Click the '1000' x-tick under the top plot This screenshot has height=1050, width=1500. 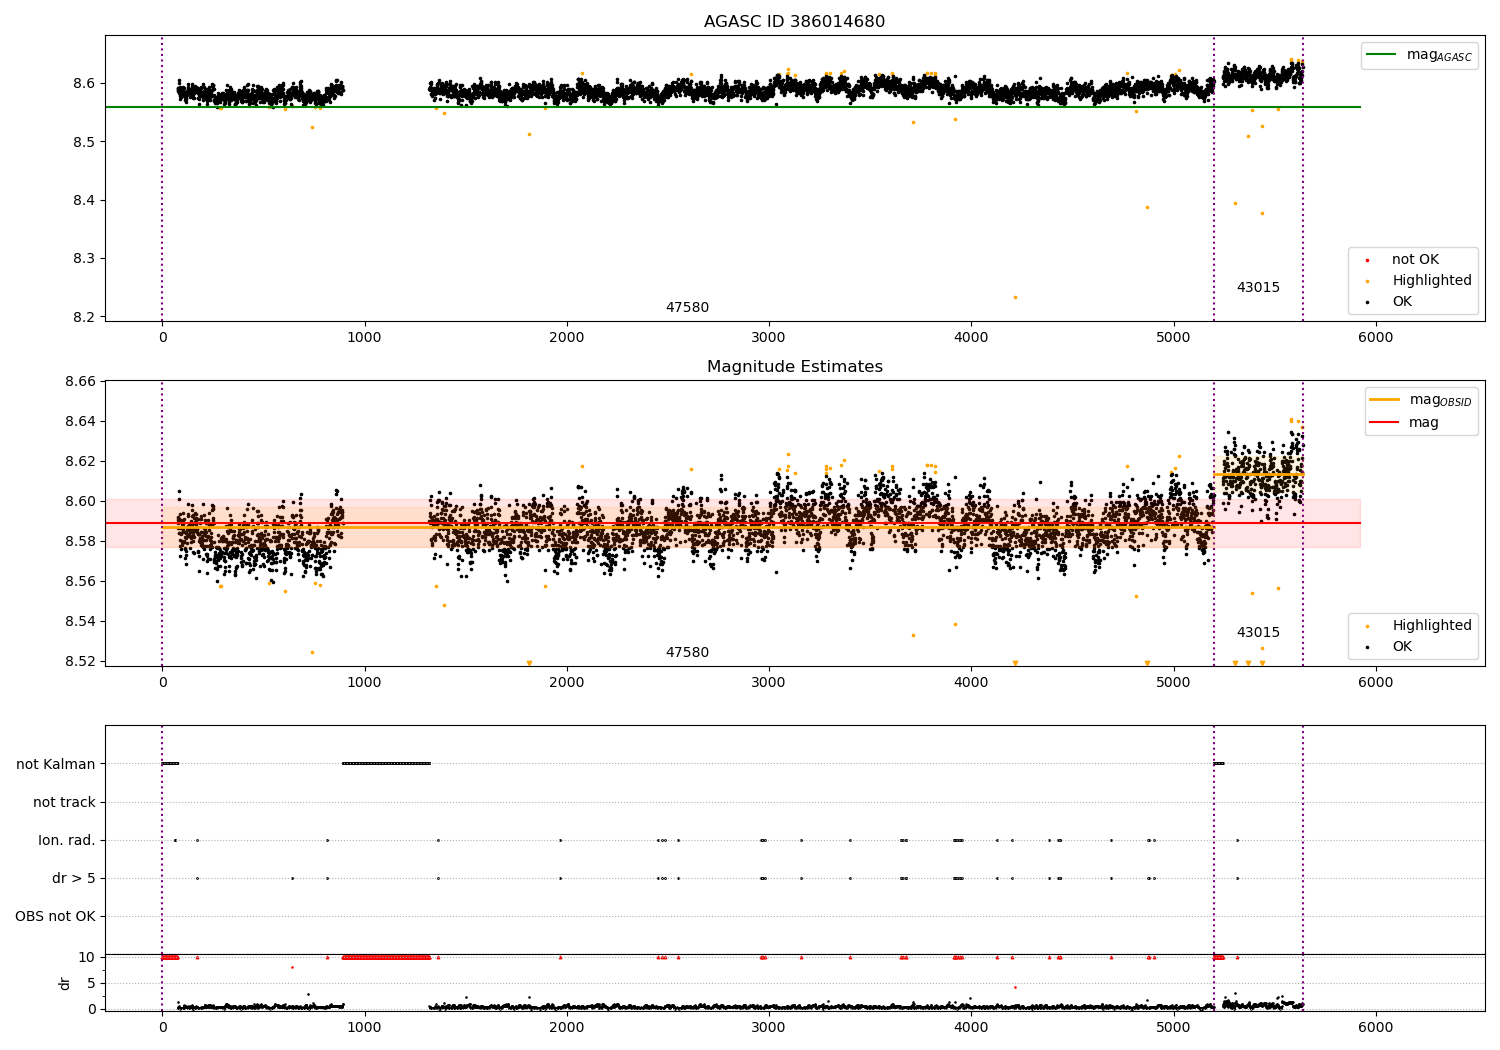click(364, 338)
